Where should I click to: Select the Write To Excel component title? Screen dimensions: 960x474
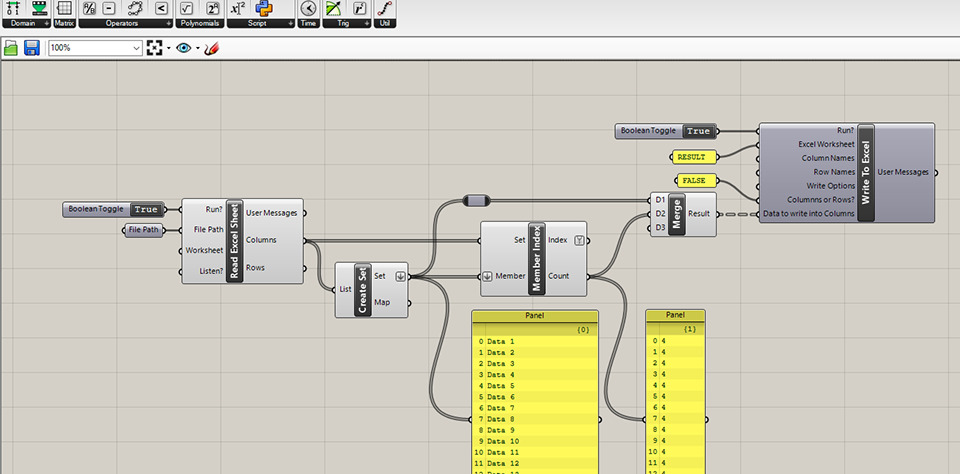866,173
